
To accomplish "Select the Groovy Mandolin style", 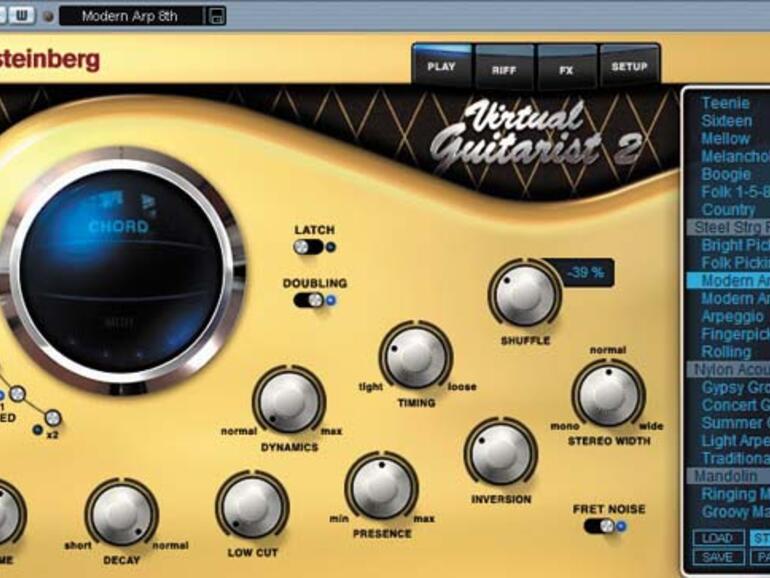I will point(729,511).
